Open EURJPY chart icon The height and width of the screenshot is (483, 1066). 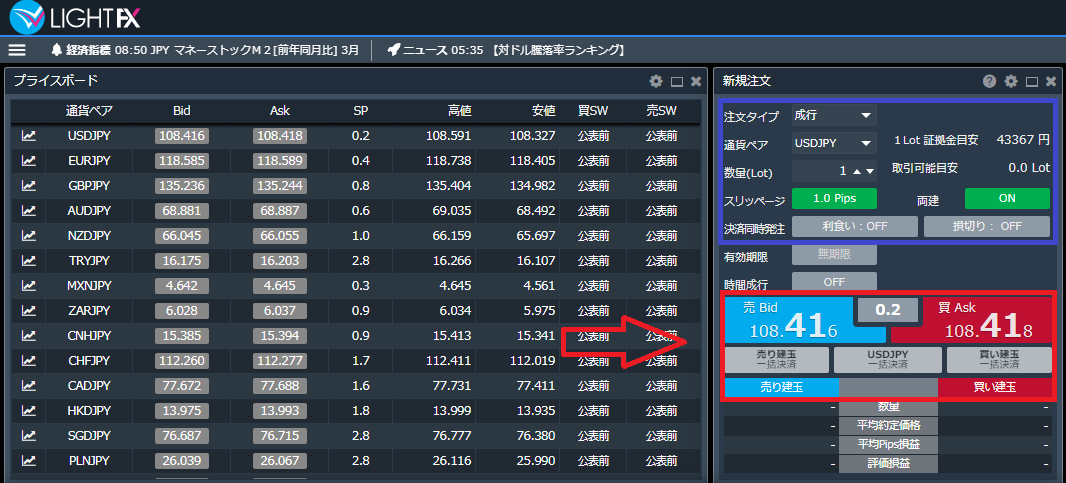click(29, 161)
